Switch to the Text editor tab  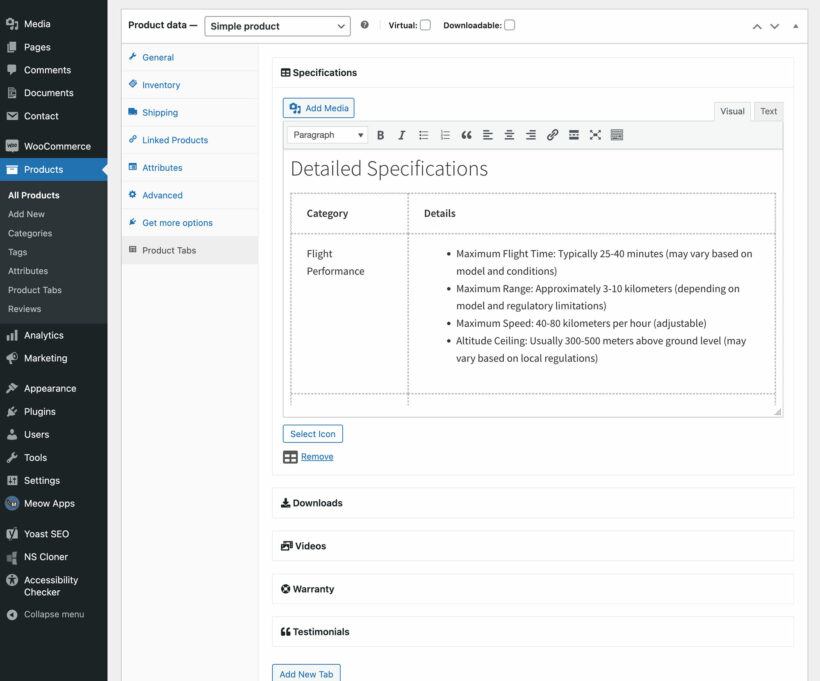coord(768,111)
